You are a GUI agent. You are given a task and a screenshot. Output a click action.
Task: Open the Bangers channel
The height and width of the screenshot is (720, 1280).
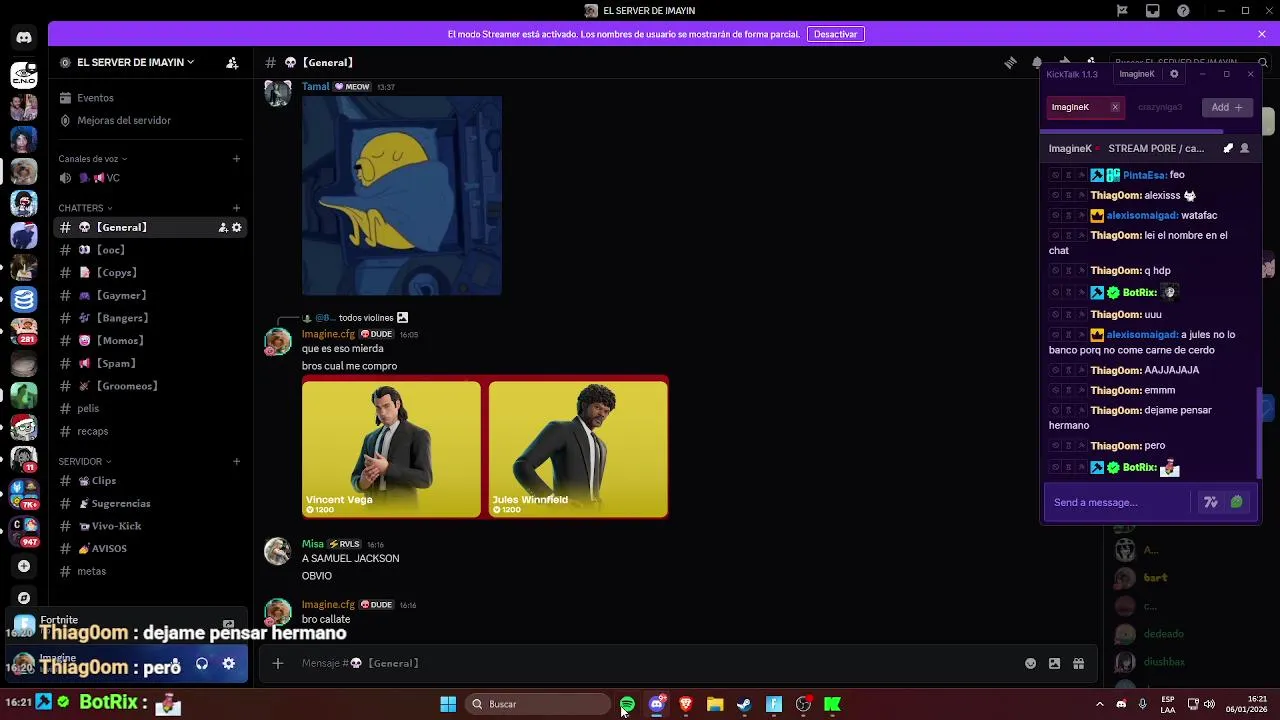[150, 318]
